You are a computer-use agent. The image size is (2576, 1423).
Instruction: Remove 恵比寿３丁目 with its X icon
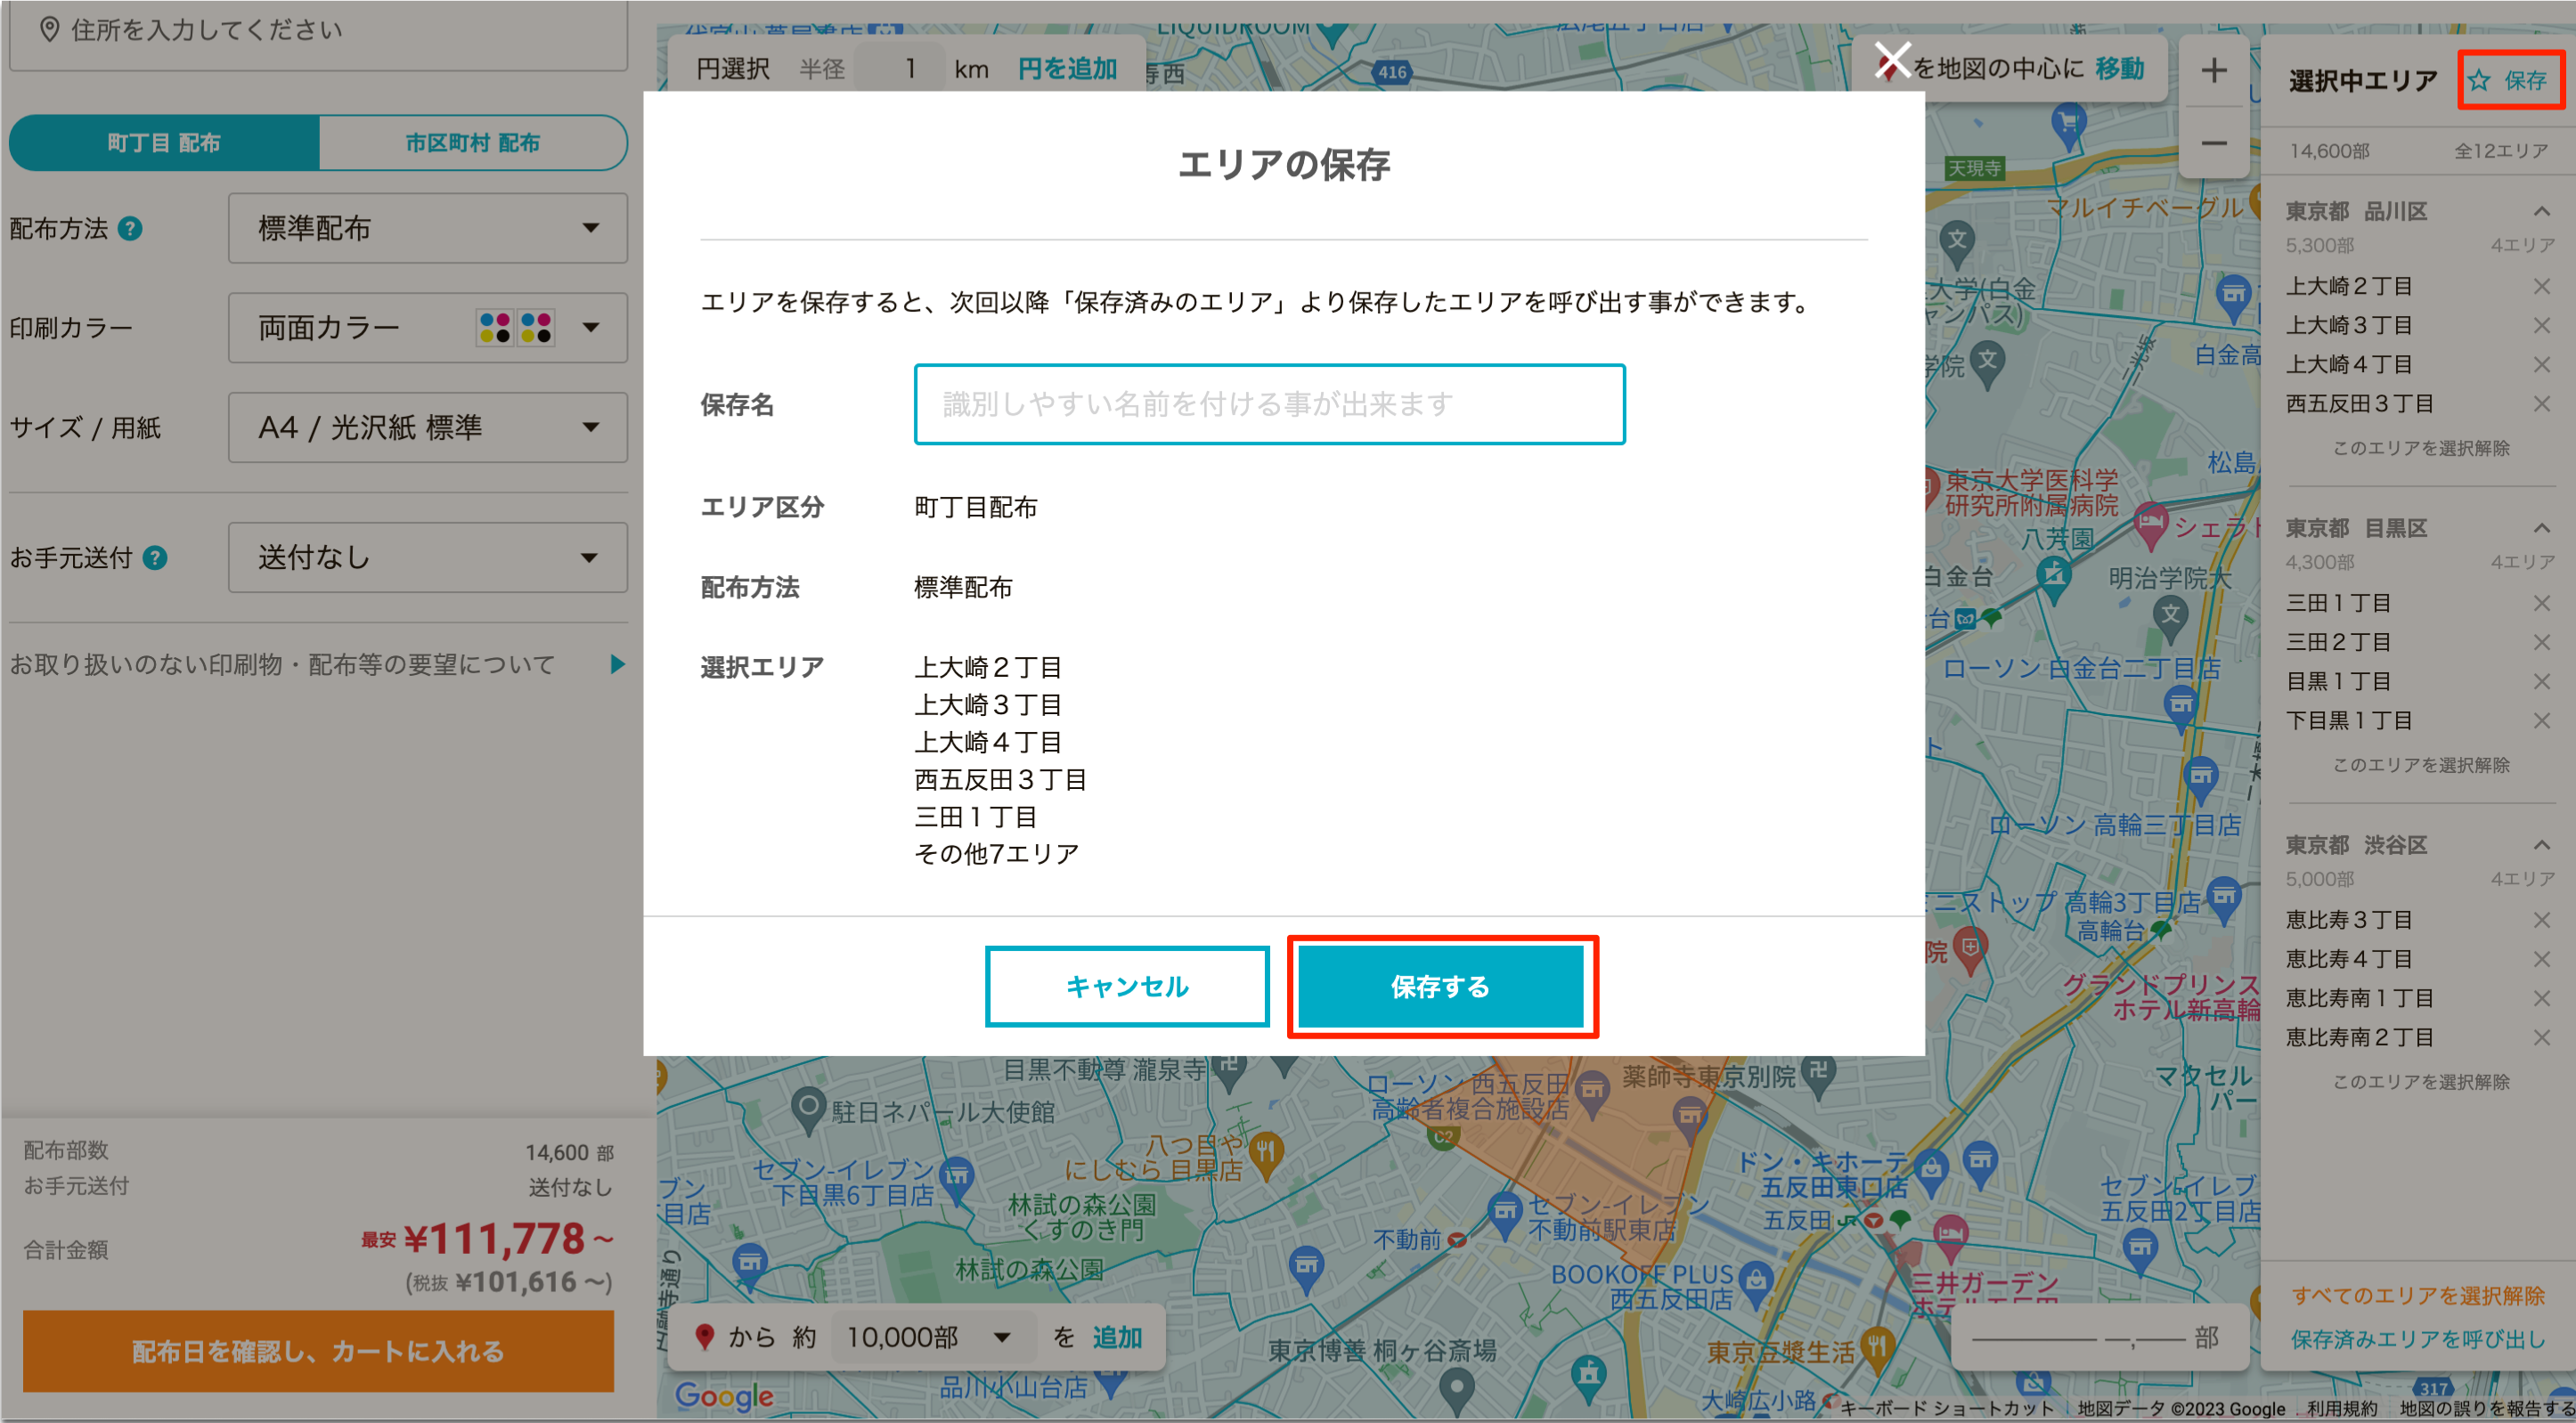pyautogui.click(x=2541, y=920)
